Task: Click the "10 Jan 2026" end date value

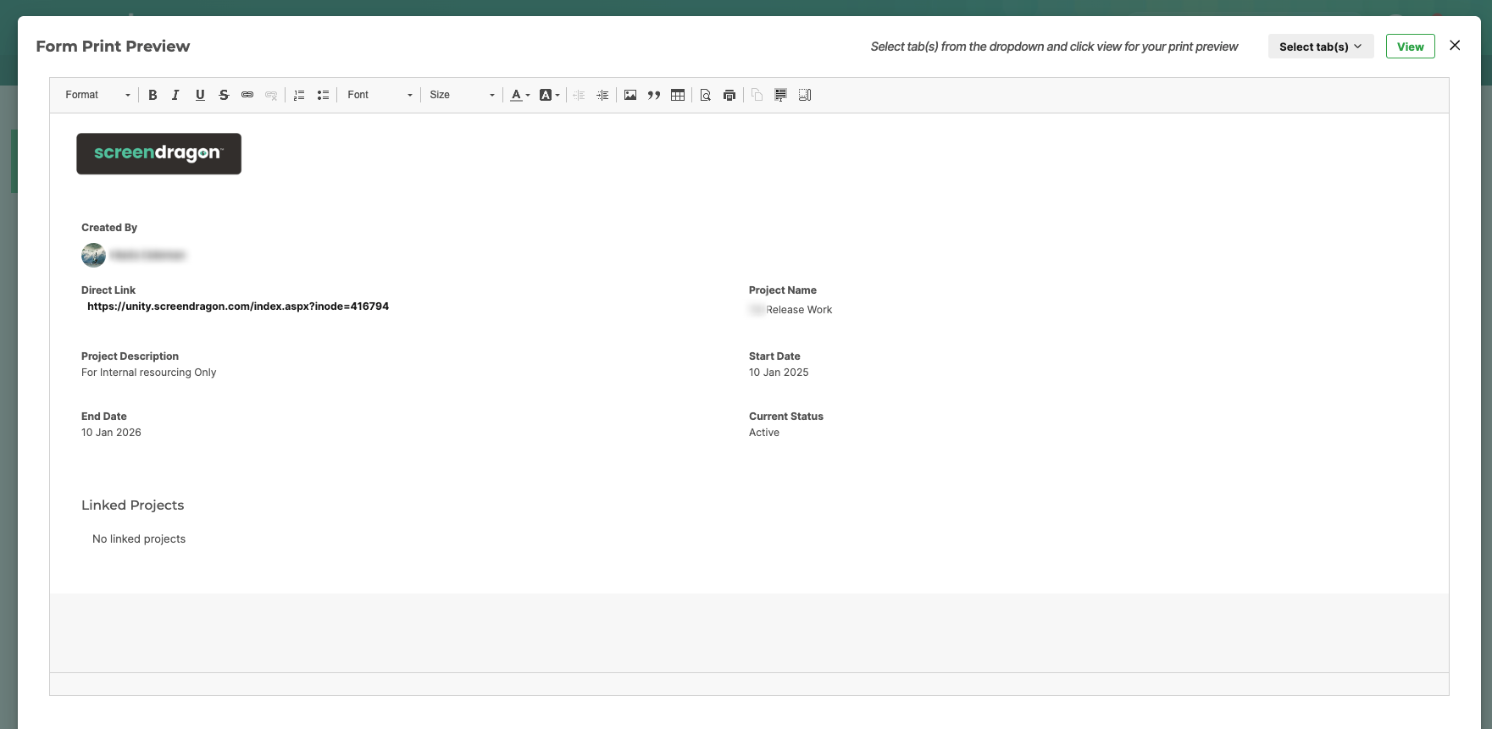Action: (111, 433)
